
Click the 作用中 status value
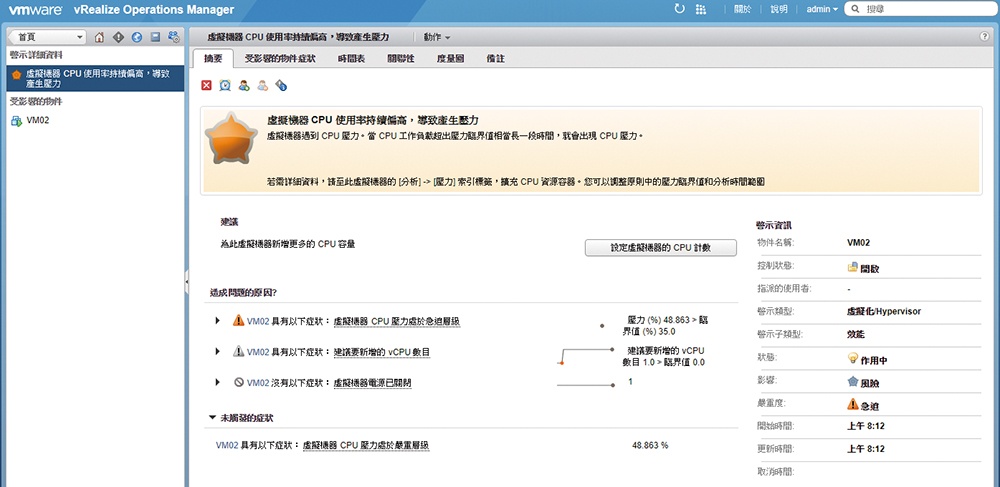point(873,360)
